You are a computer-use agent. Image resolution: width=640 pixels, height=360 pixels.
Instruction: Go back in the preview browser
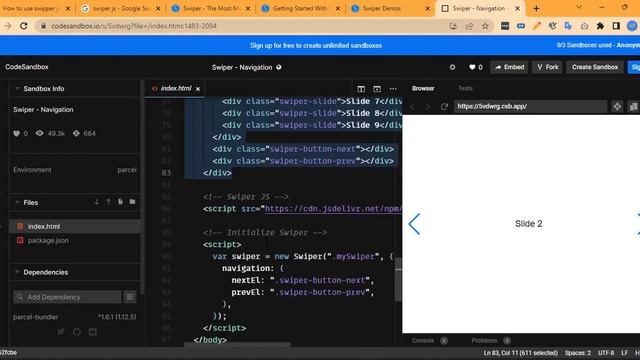click(412, 107)
